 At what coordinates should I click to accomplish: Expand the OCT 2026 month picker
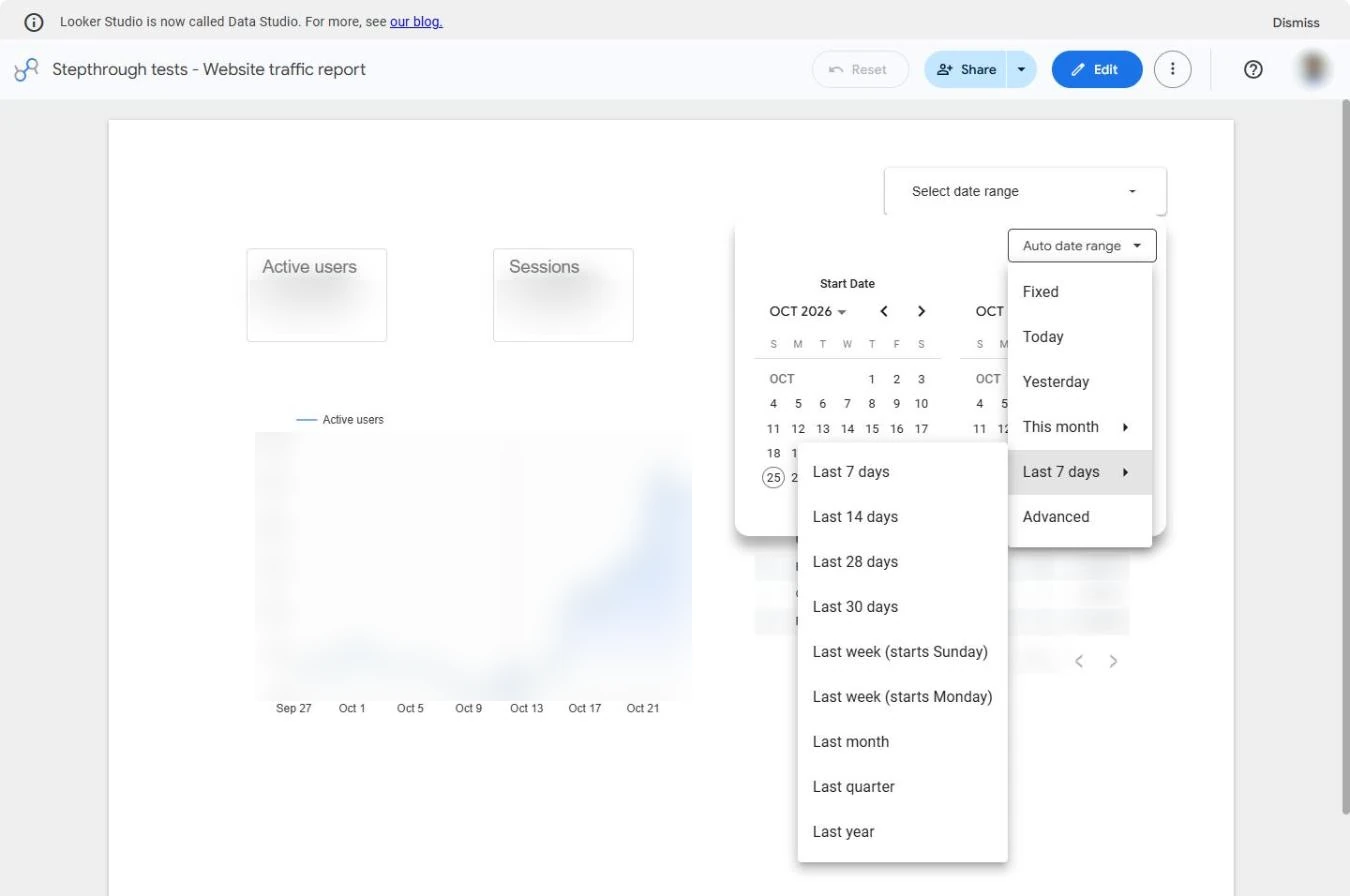tap(808, 311)
